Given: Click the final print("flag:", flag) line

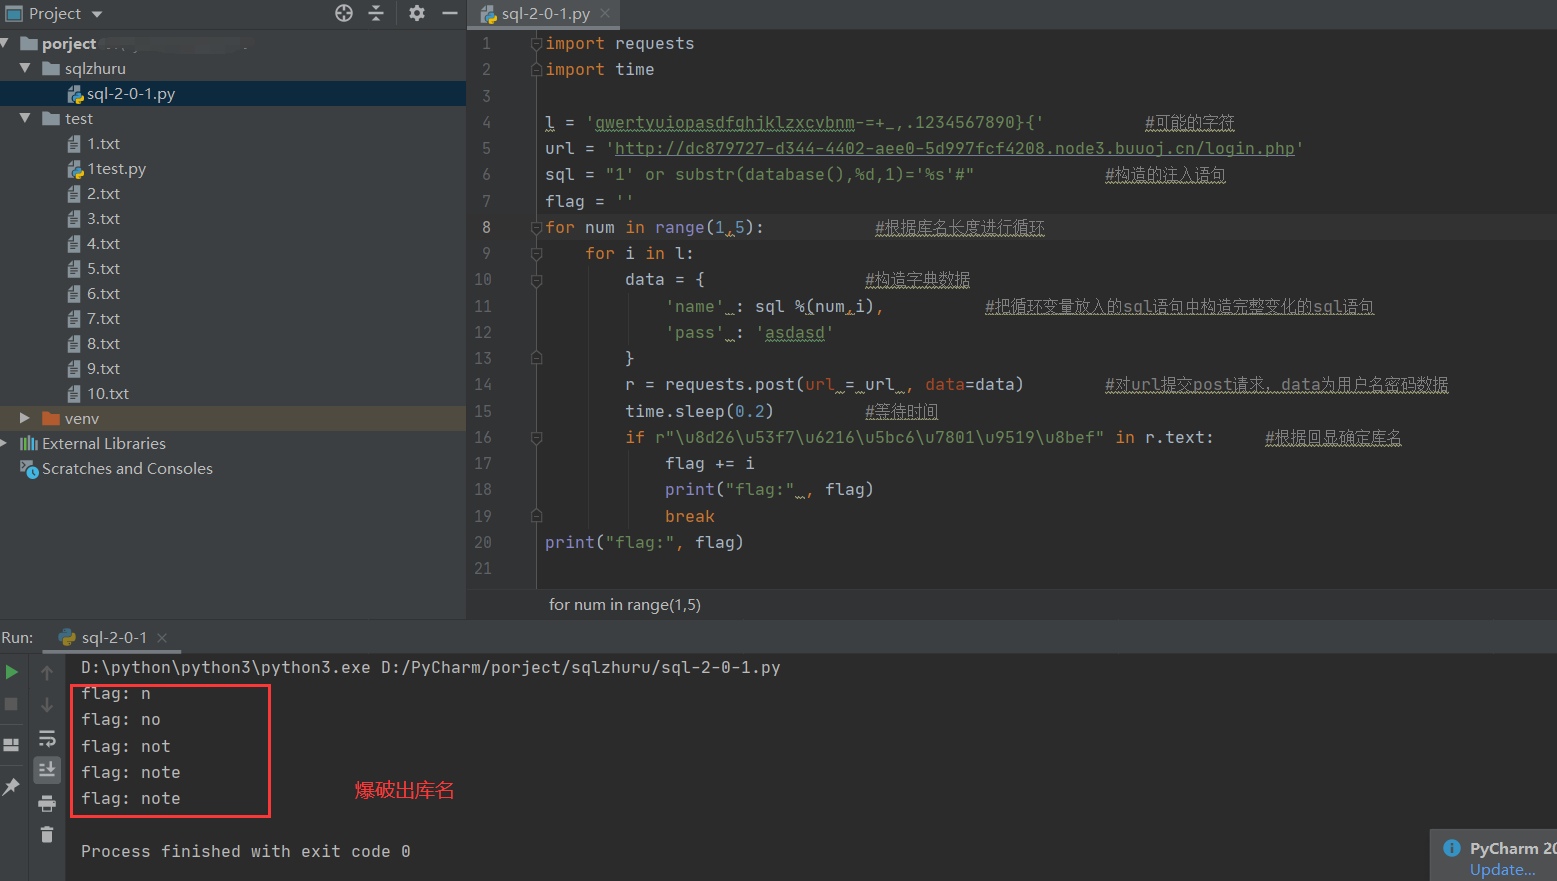Looking at the screenshot, I should (x=644, y=542).
